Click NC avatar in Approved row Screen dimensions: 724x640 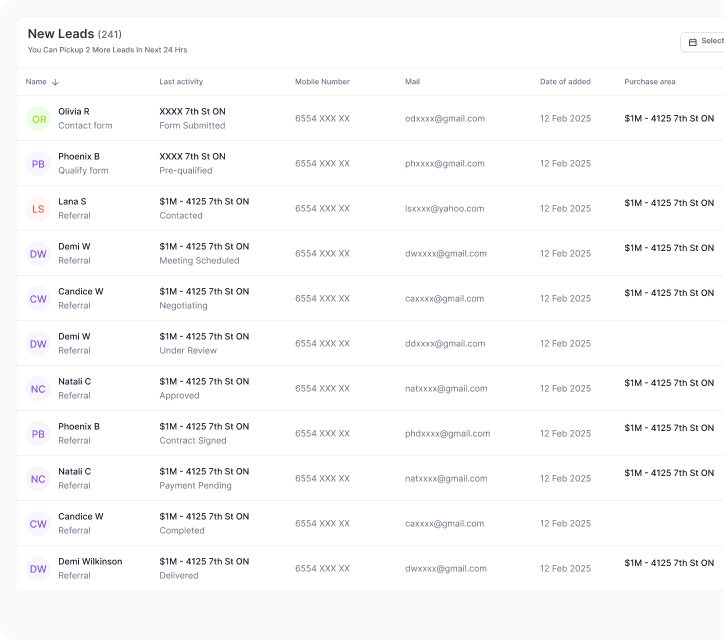pos(38,389)
